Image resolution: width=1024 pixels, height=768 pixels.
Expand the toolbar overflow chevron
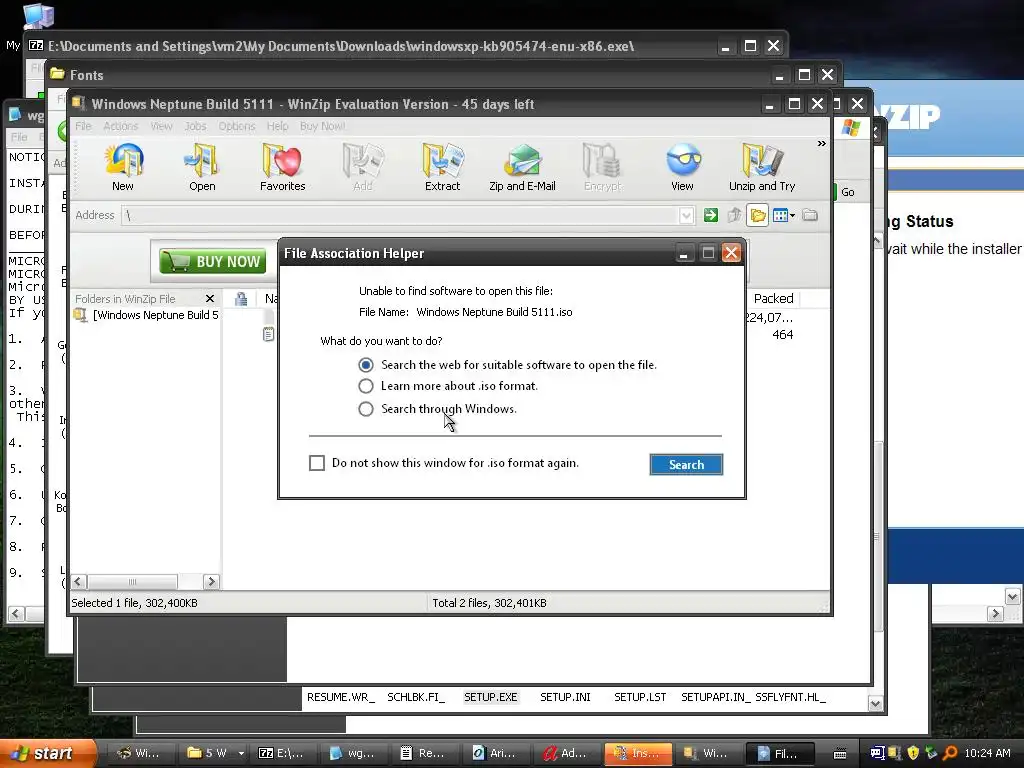click(x=821, y=144)
